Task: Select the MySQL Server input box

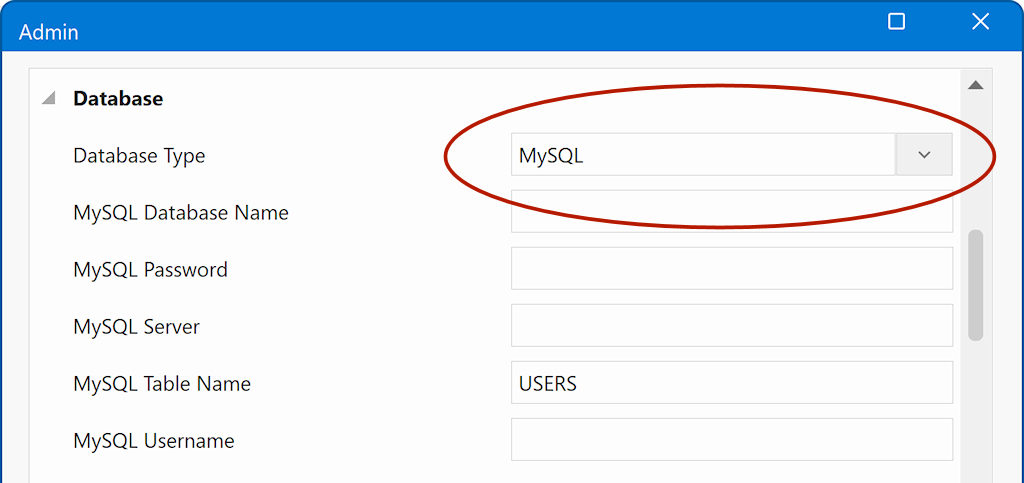Action: point(731,326)
